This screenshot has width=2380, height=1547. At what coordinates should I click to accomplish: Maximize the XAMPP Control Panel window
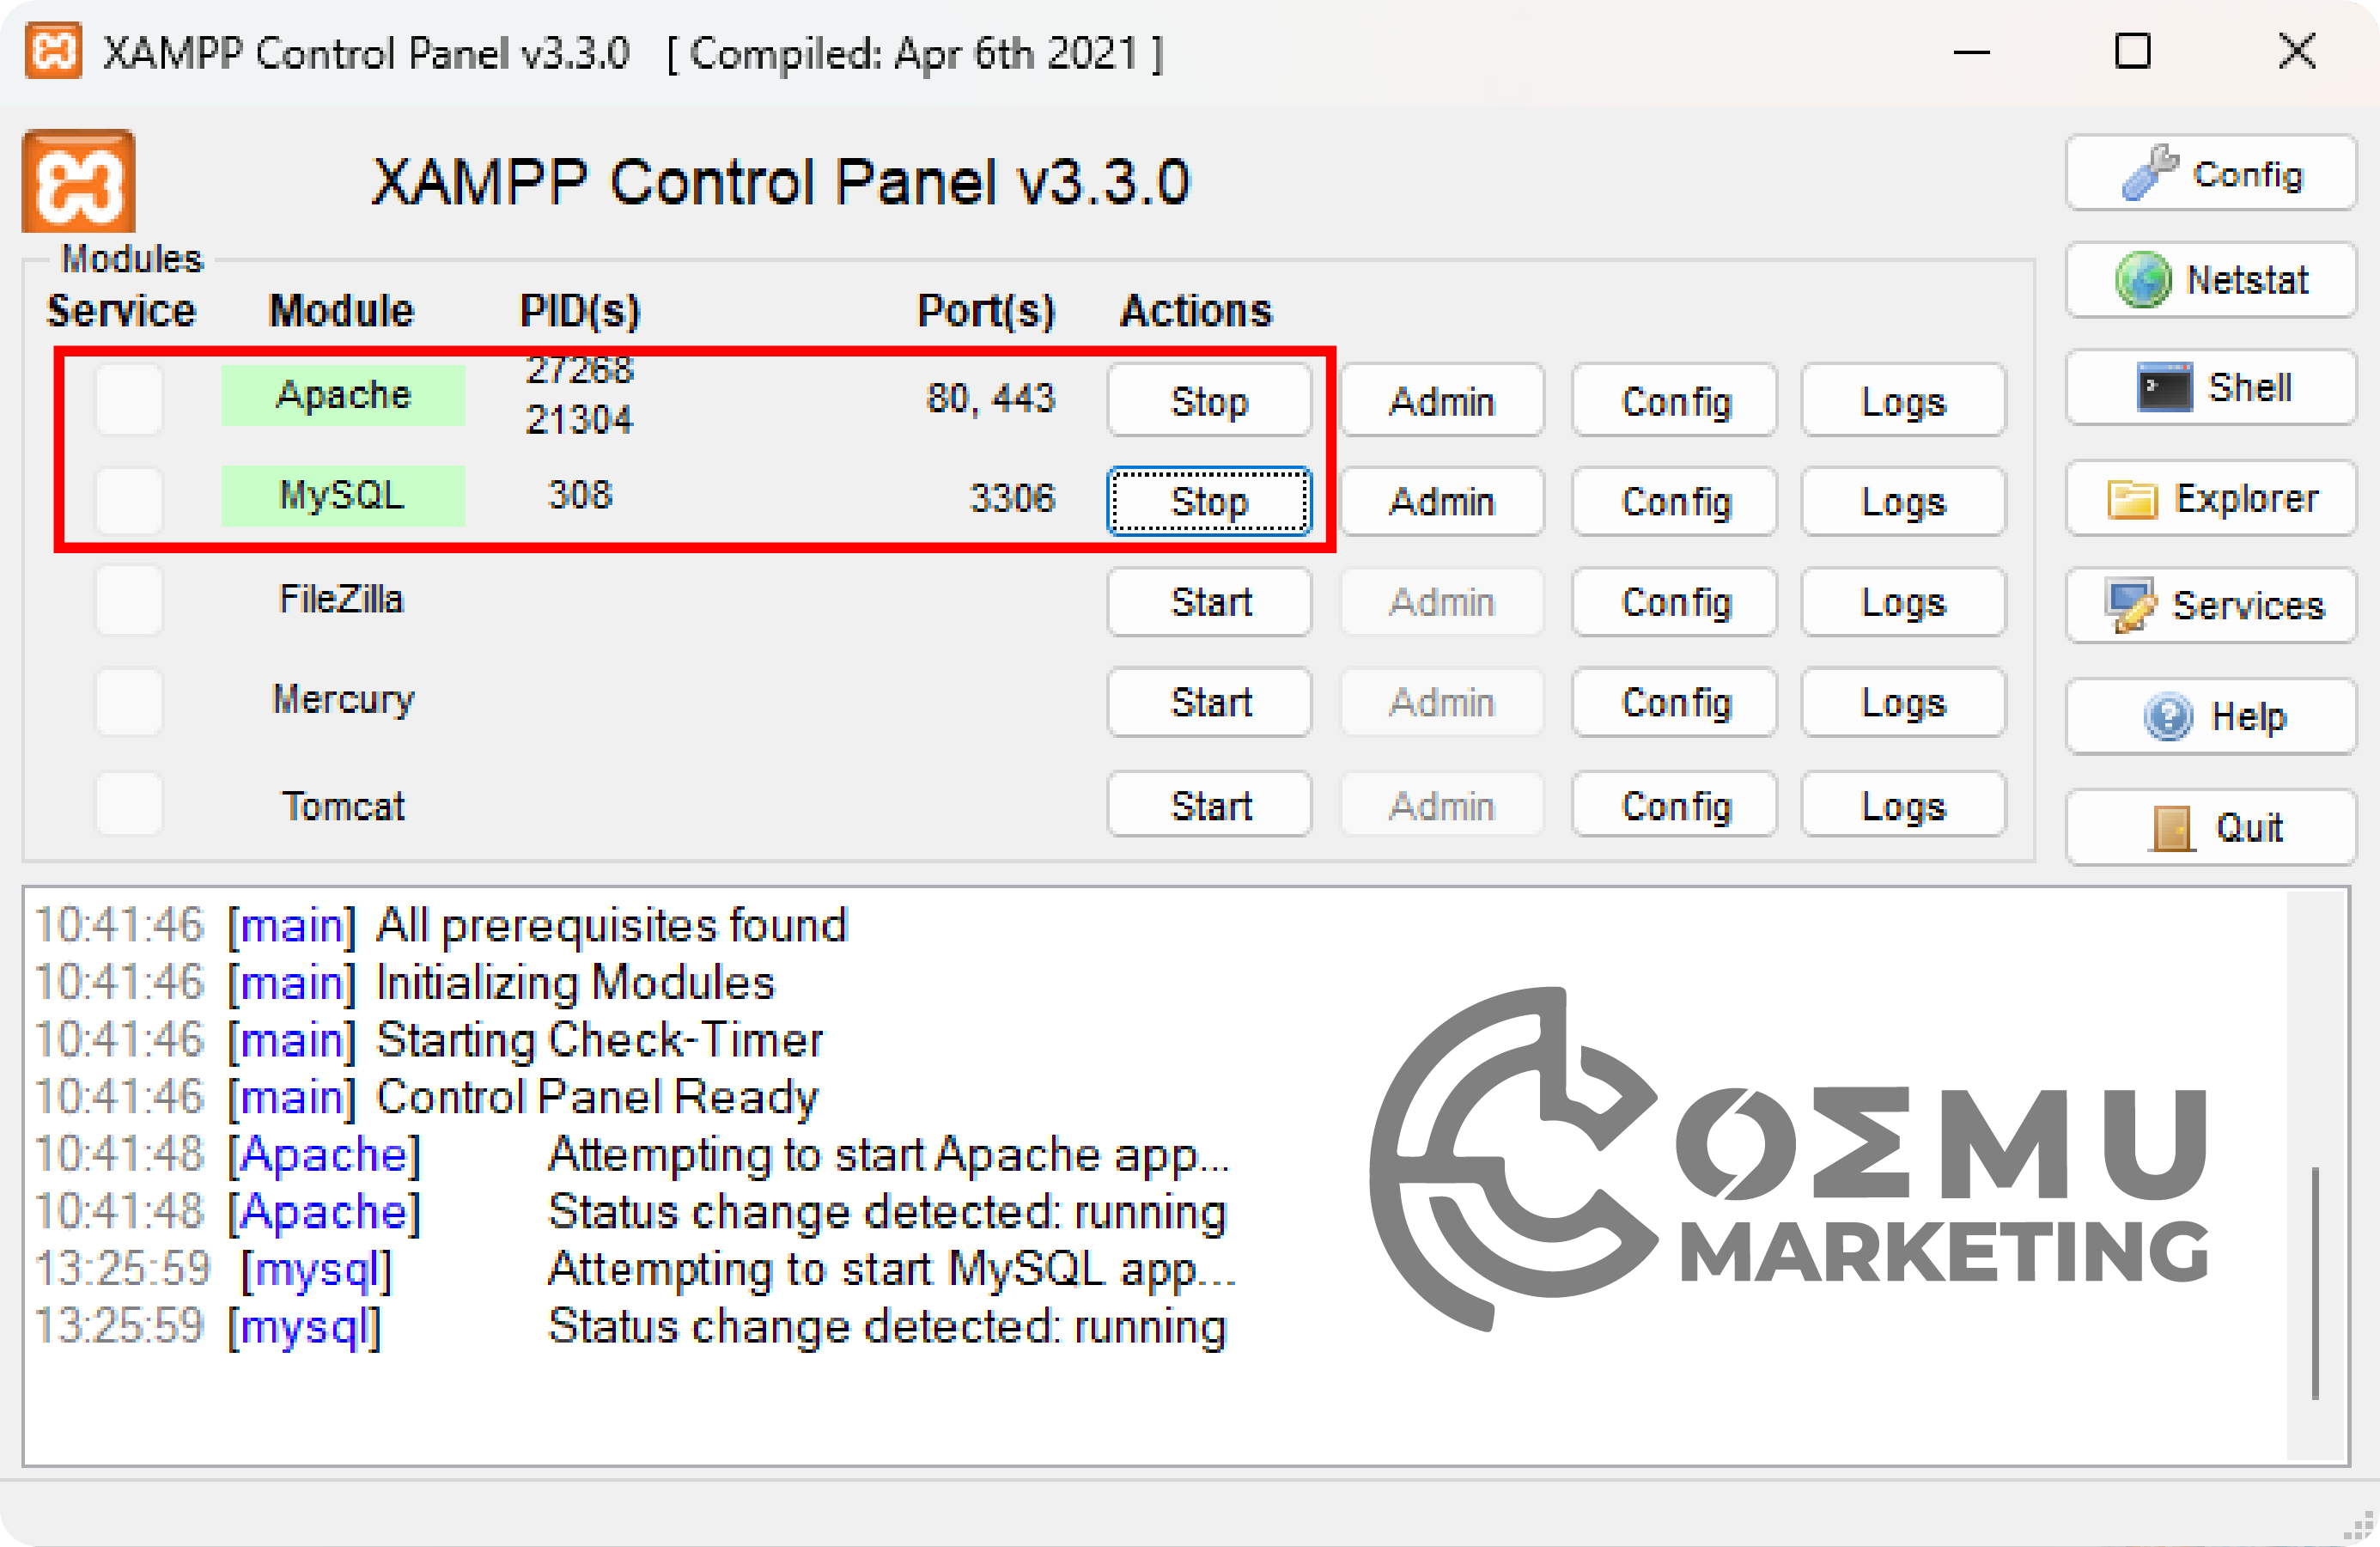coord(2132,52)
